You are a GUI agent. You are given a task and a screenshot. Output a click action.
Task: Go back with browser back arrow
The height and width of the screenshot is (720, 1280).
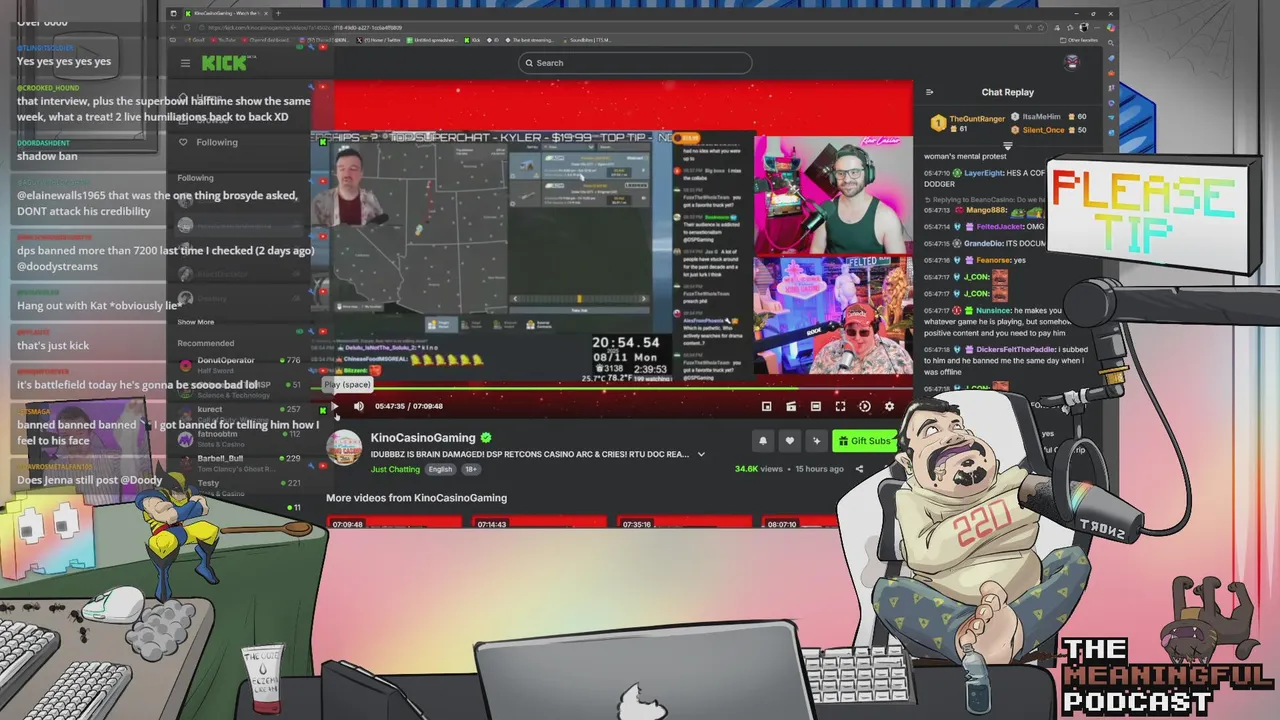[174, 27]
